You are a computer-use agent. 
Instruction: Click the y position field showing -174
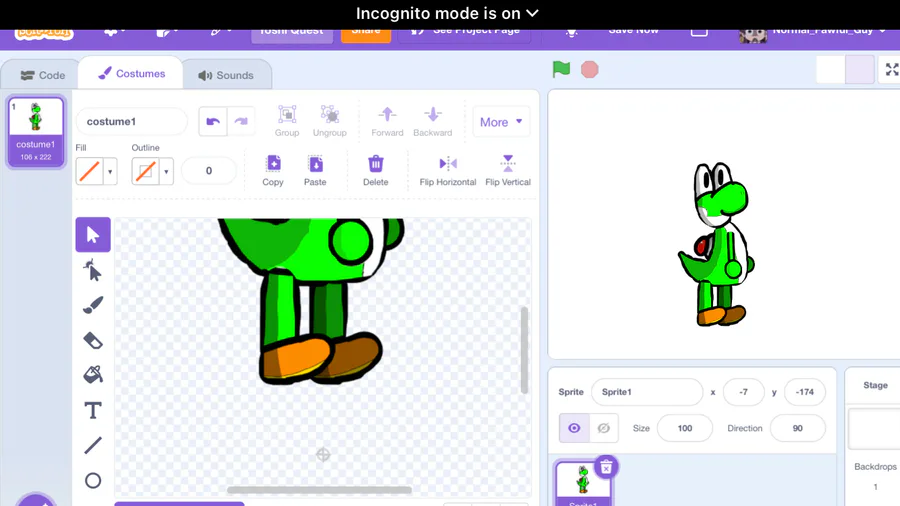pos(805,392)
